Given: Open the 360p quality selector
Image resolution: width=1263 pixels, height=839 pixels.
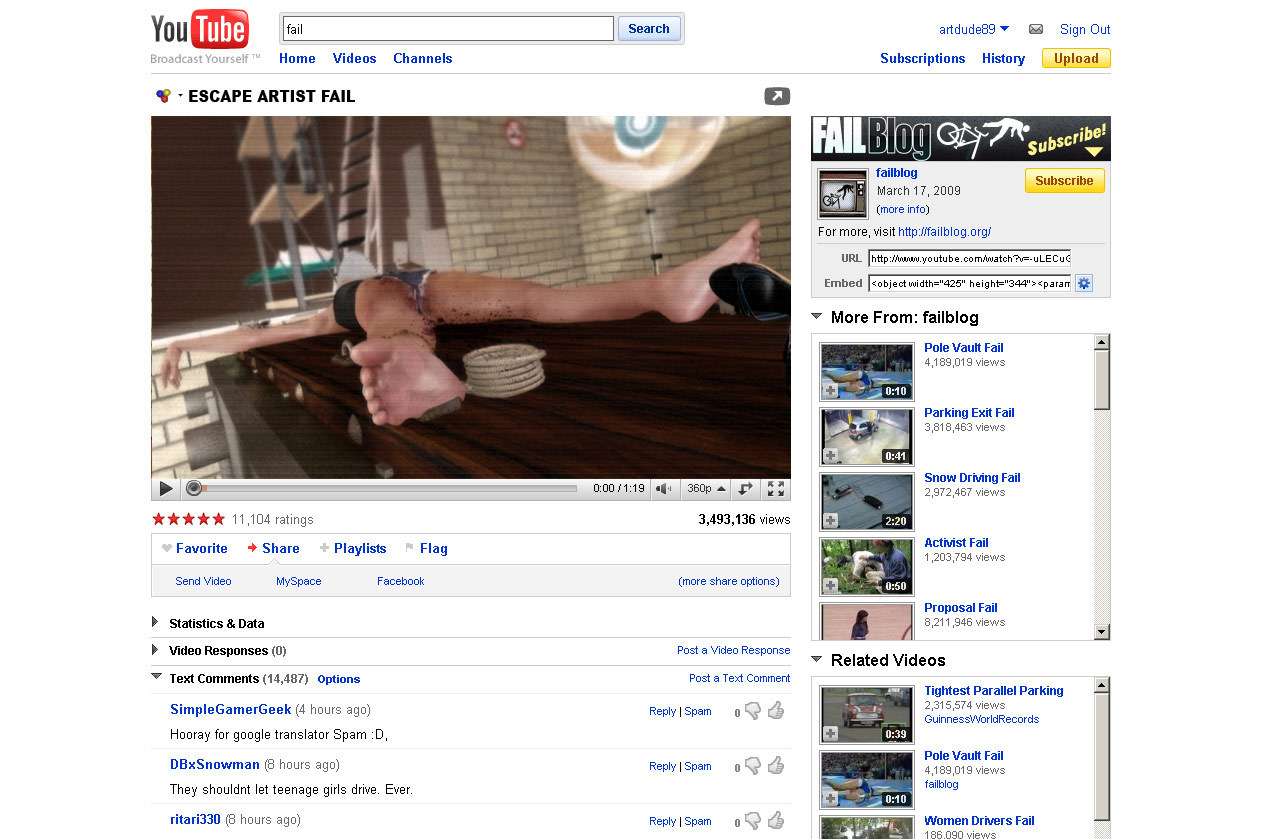Looking at the screenshot, I should [x=705, y=489].
